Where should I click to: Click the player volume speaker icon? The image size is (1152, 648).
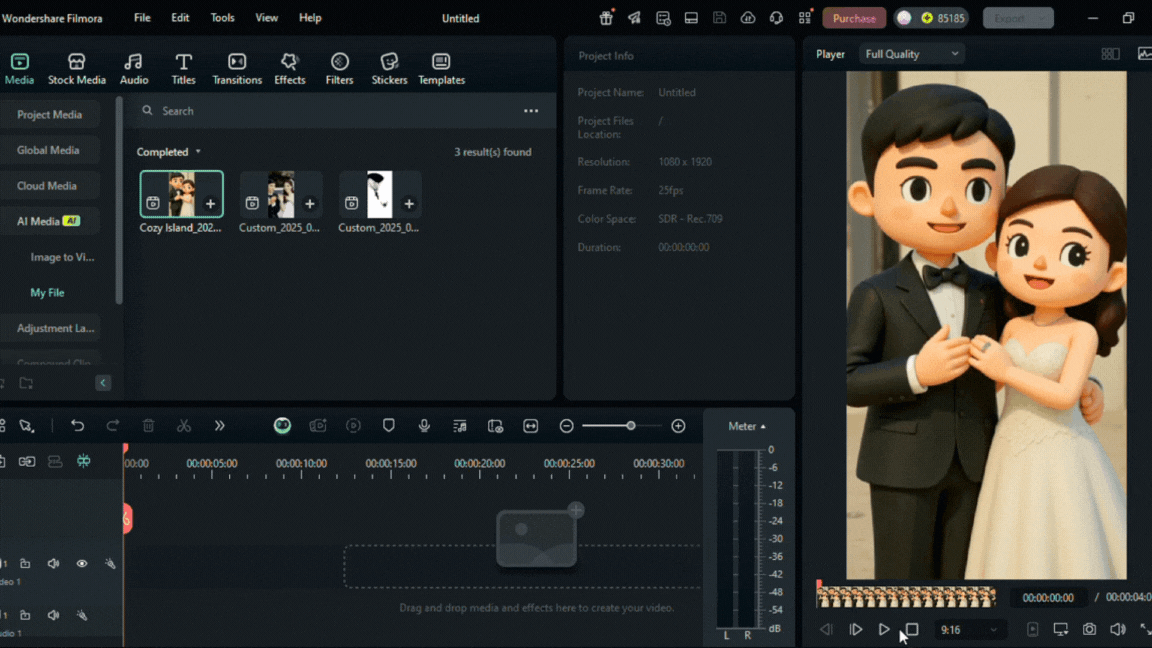(x=1117, y=630)
